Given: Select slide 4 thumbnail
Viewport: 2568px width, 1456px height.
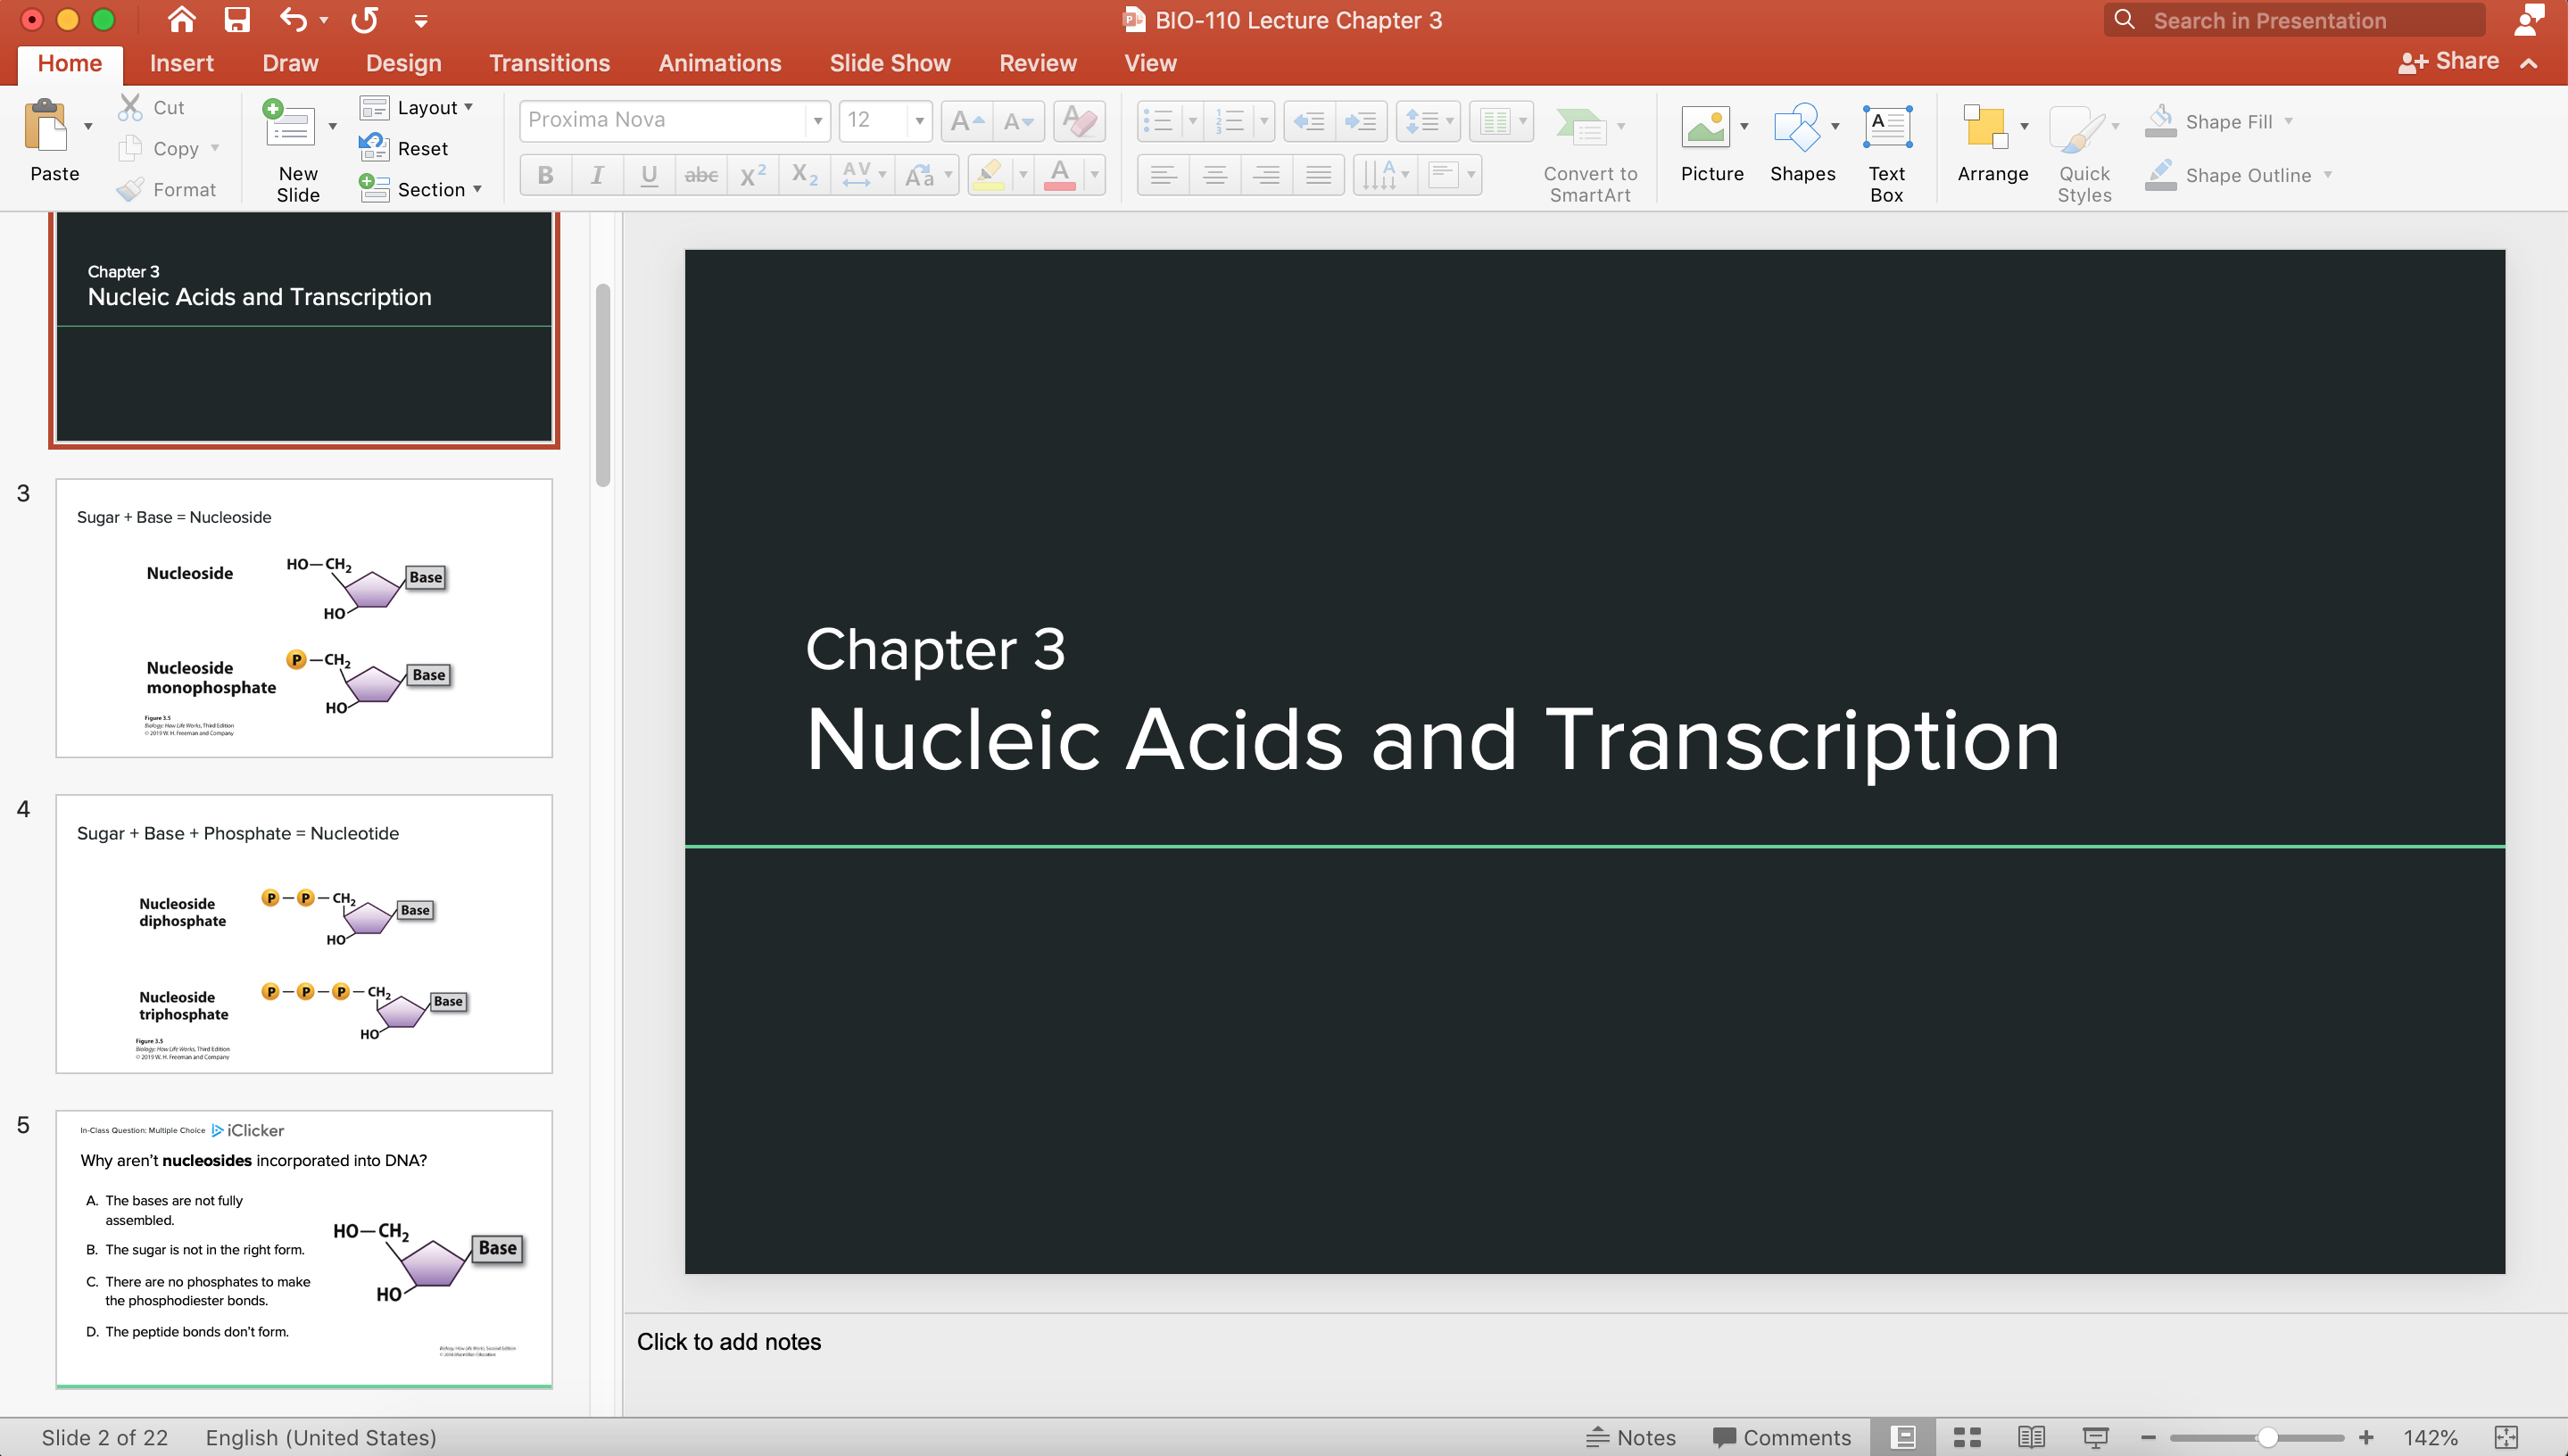Looking at the screenshot, I should pyautogui.click(x=304, y=933).
